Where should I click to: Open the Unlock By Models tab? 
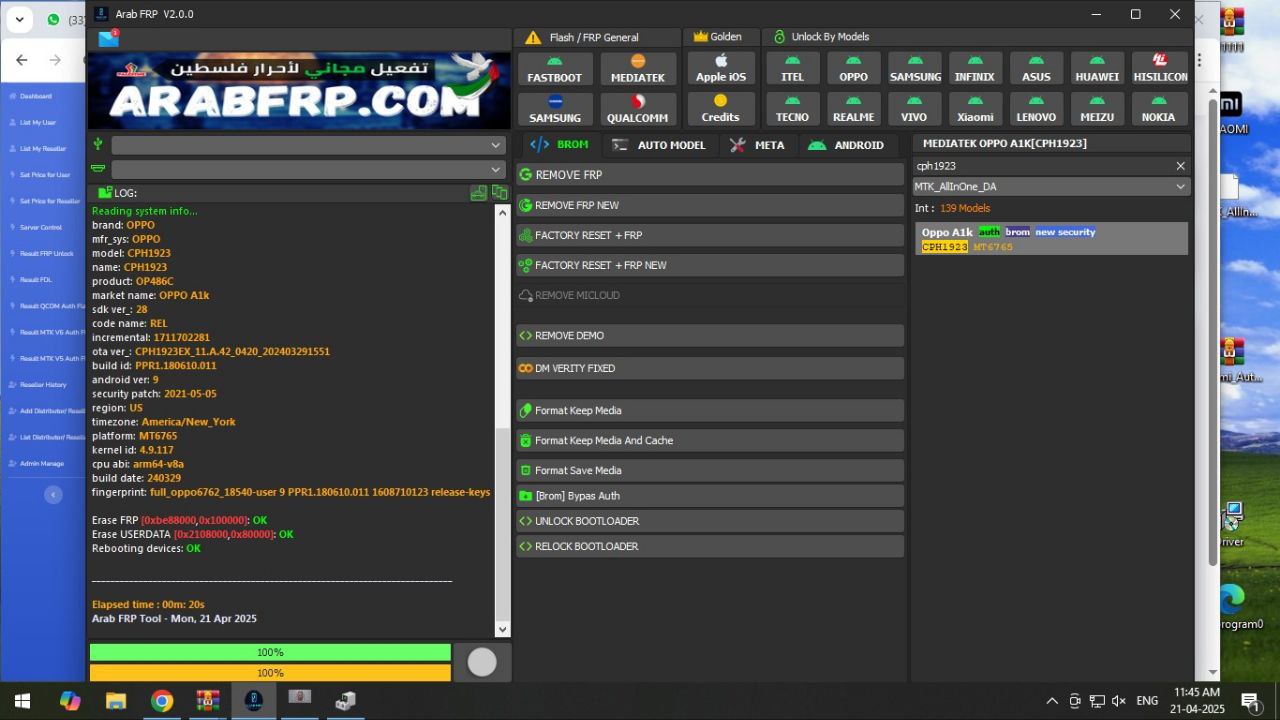click(821, 37)
